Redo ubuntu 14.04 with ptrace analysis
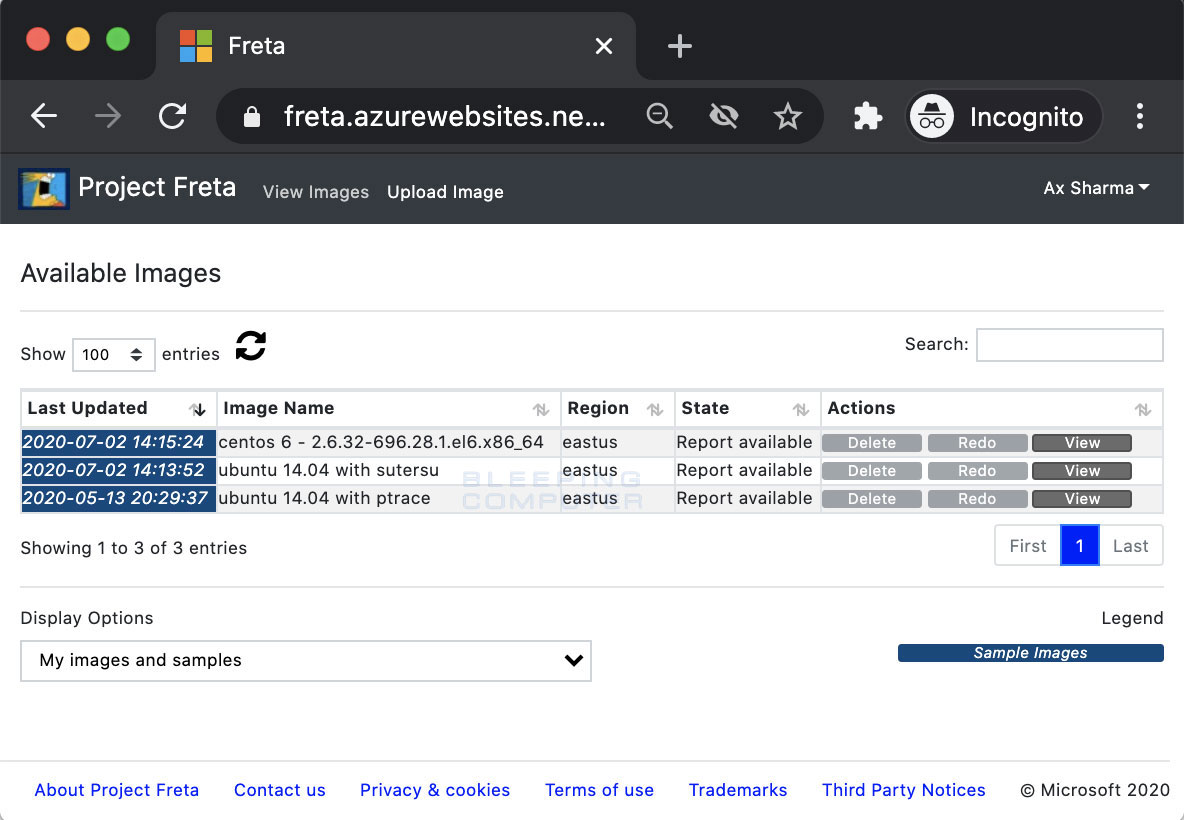This screenshot has height=820, width=1184. 977,499
